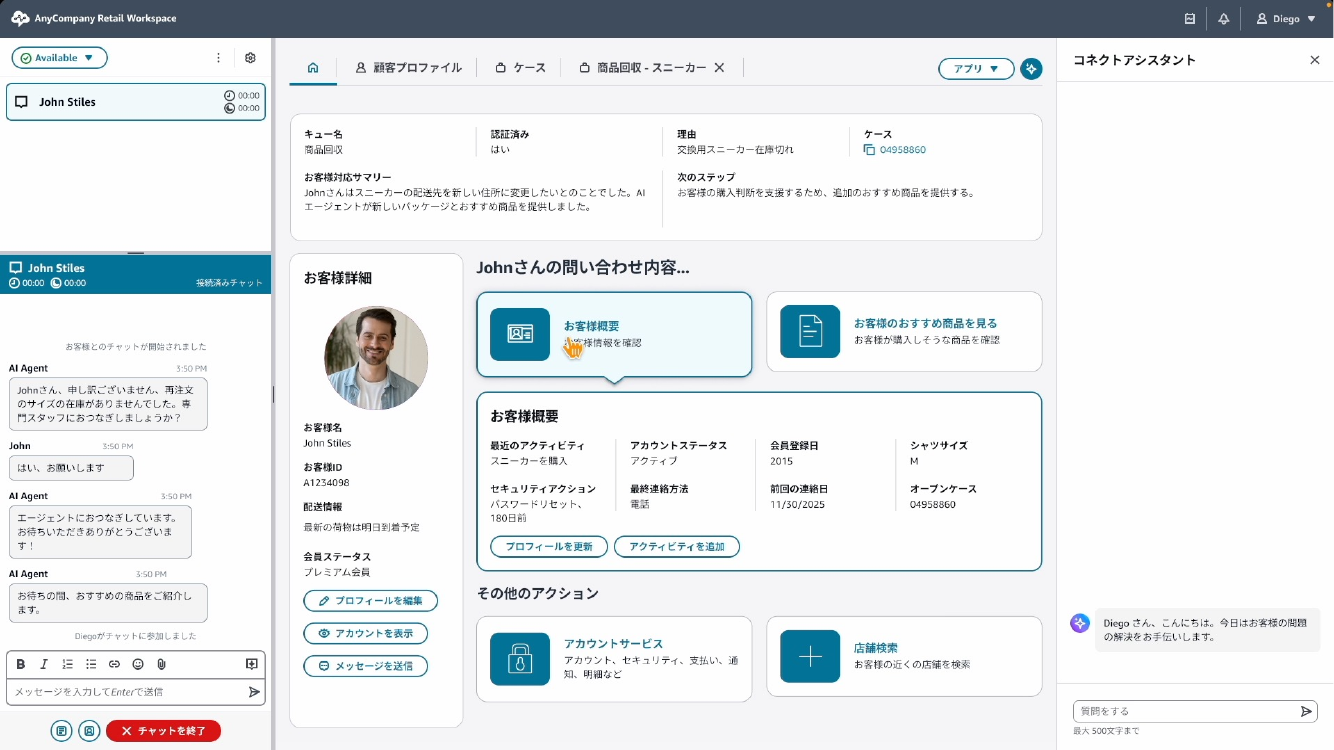Toggle bold formatting in chat editor

(x=21, y=664)
